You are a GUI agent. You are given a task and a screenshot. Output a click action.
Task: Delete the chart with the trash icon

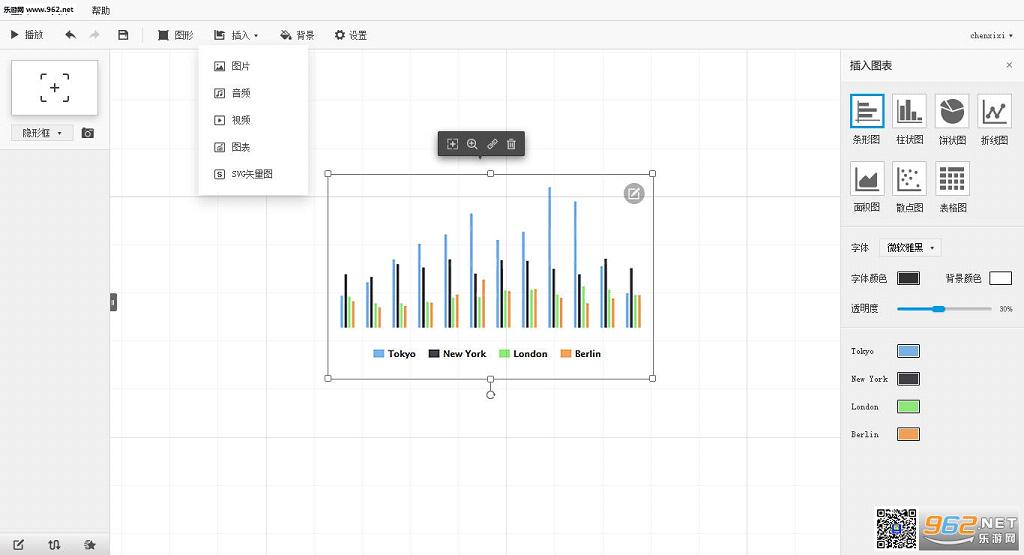pyautogui.click(x=511, y=144)
